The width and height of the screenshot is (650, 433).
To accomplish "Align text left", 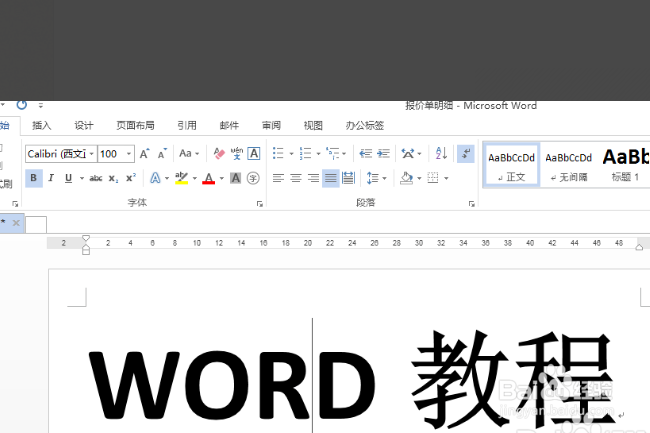I will pos(278,178).
